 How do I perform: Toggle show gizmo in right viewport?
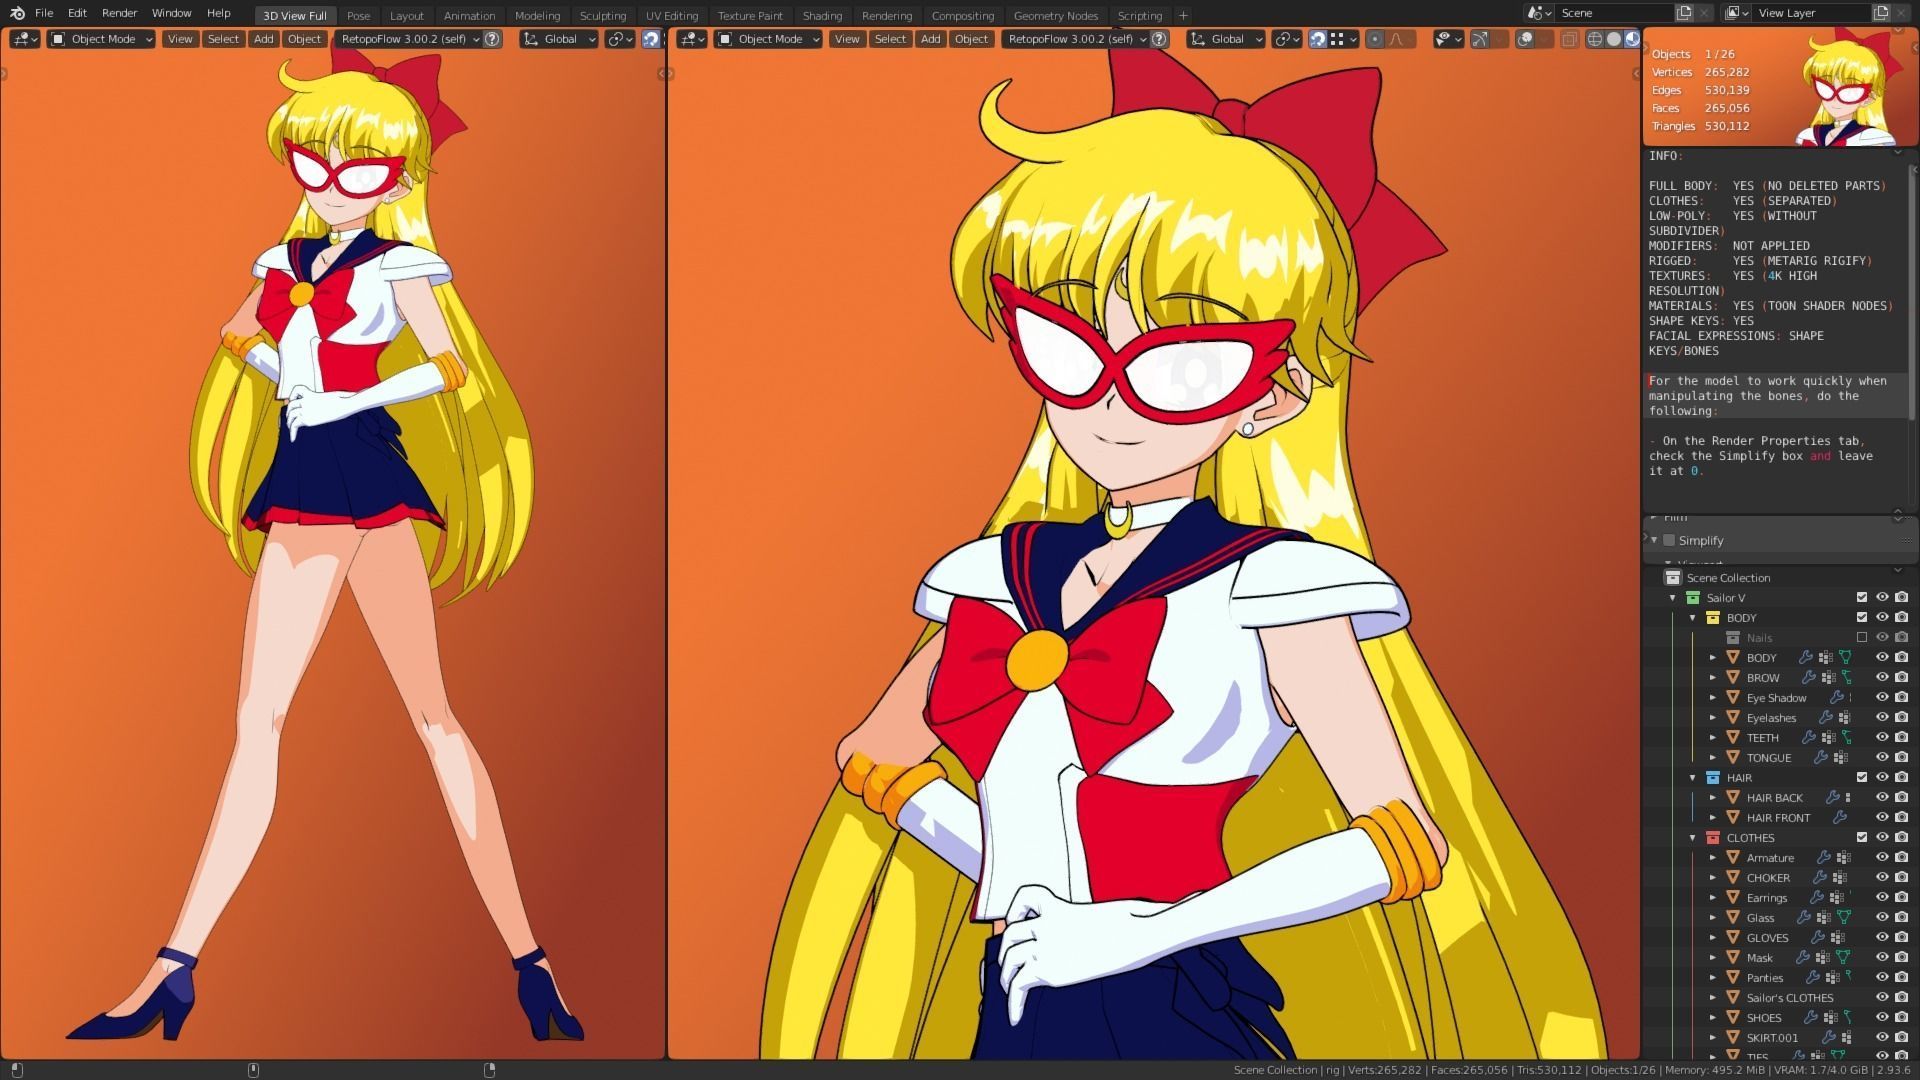[x=1479, y=39]
